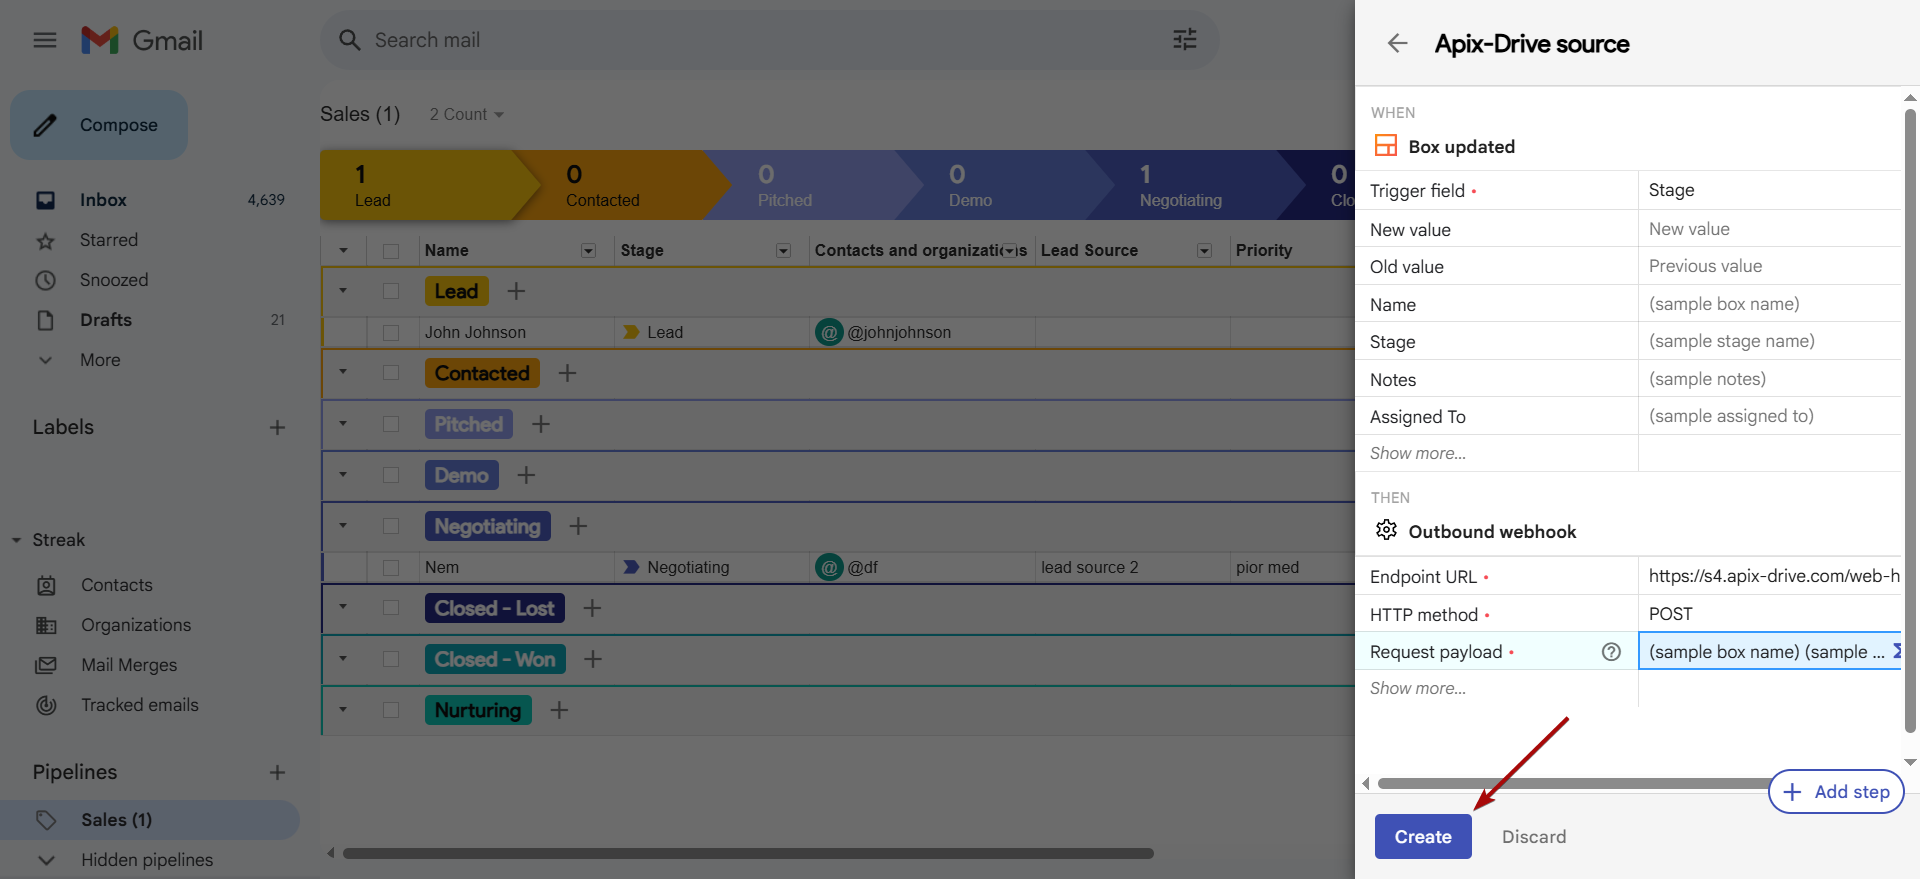Open the Name column dropdown arrow
Viewport: 1920px width, 879px height.
coord(588,251)
